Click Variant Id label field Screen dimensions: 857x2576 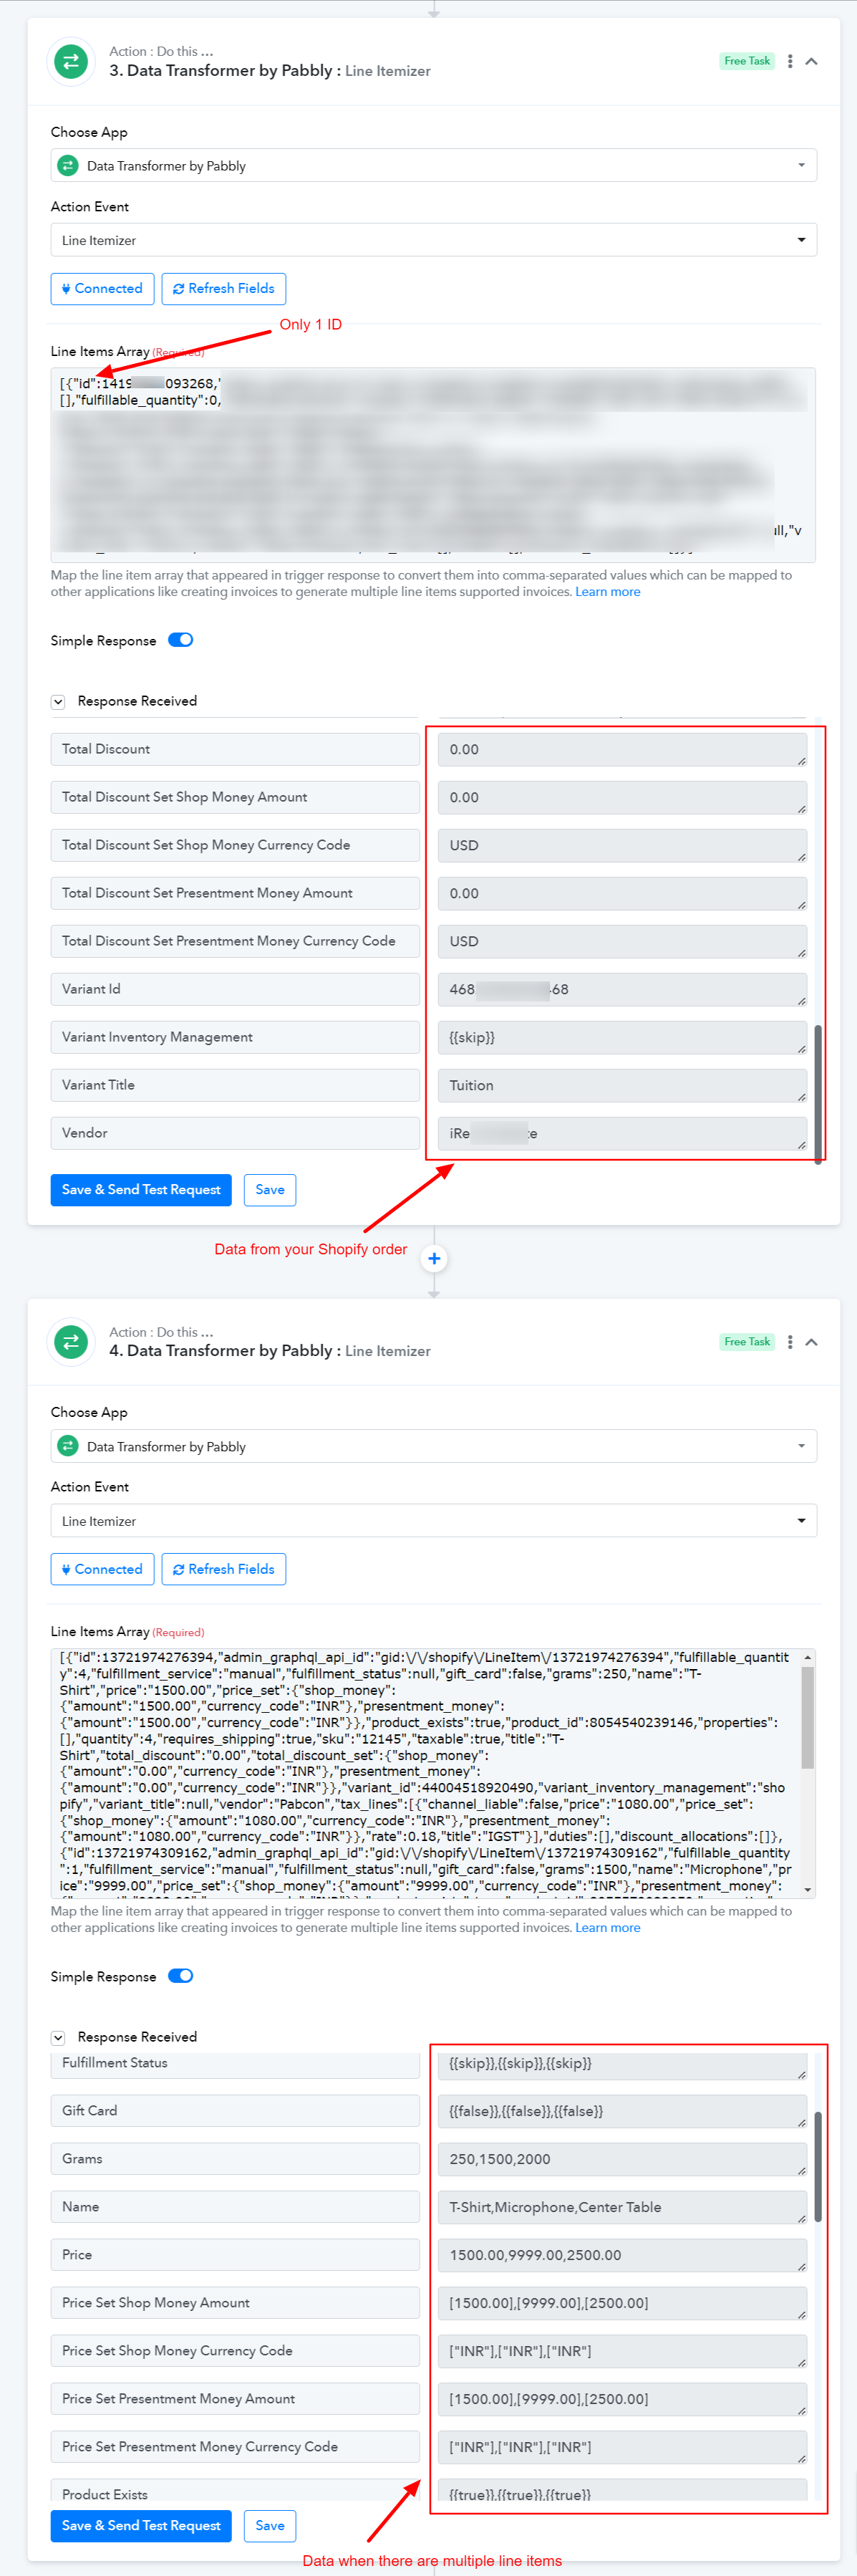pos(235,990)
